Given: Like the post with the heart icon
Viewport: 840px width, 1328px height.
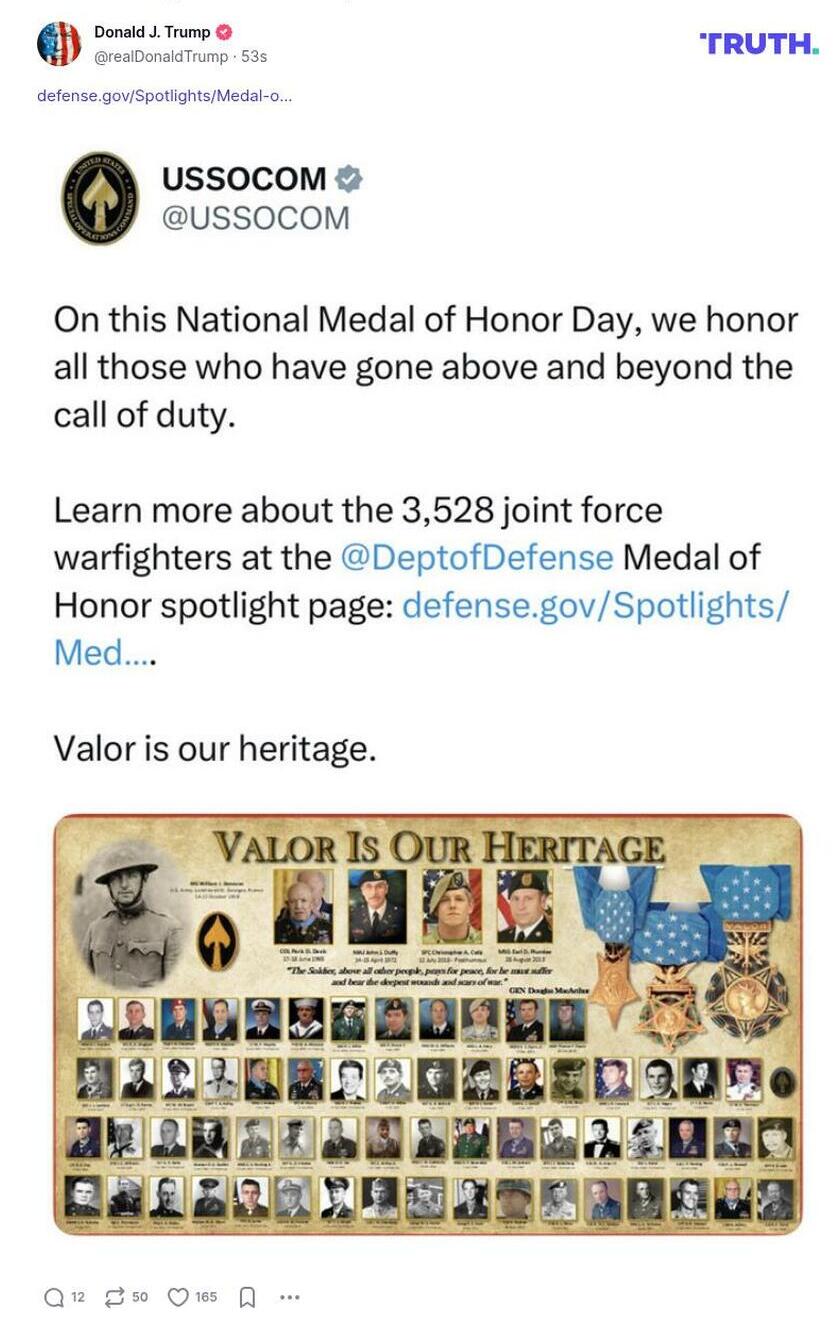Looking at the screenshot, I should (178, 1297).
